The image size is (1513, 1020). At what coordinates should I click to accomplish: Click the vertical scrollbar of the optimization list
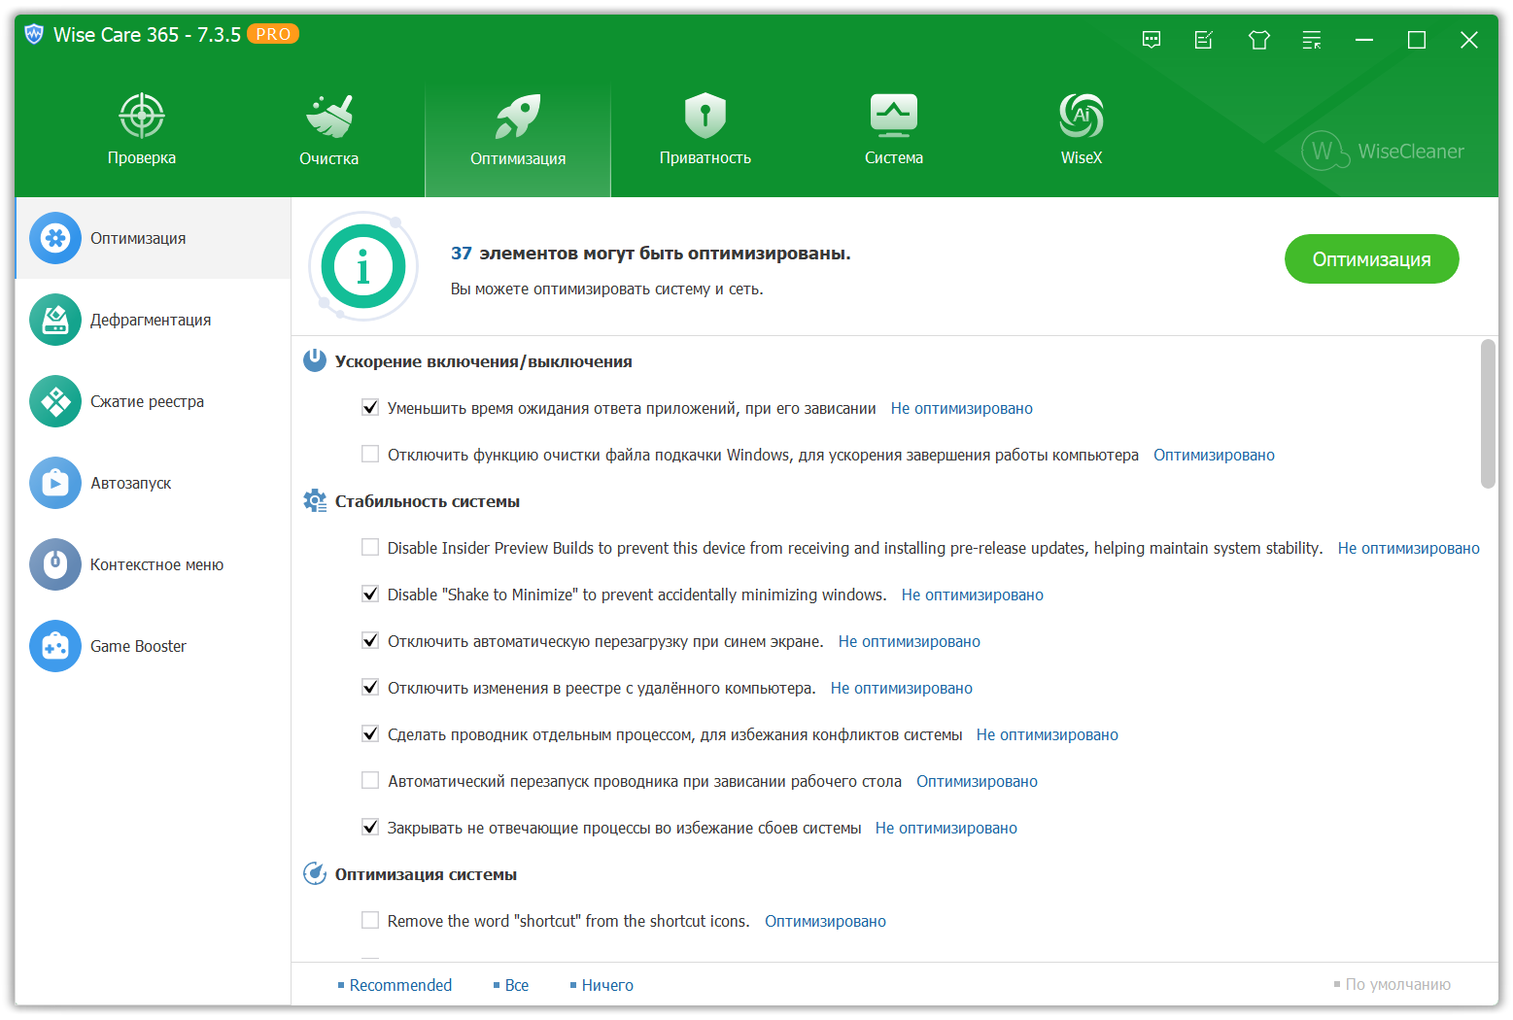pos(1488,414)
